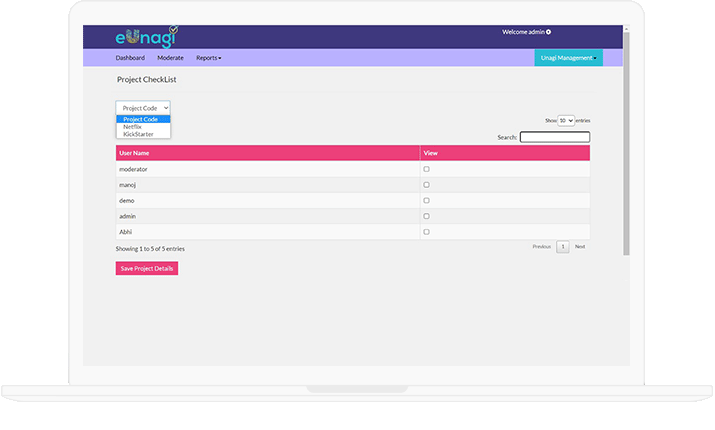
Task: Go to the Moderate page
Action: click(x=170, y=58)
